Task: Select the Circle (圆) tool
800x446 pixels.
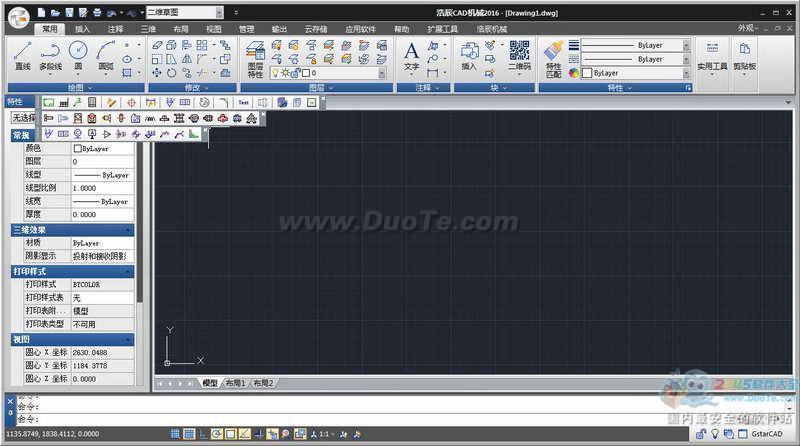Action: (x=78, y=56)
